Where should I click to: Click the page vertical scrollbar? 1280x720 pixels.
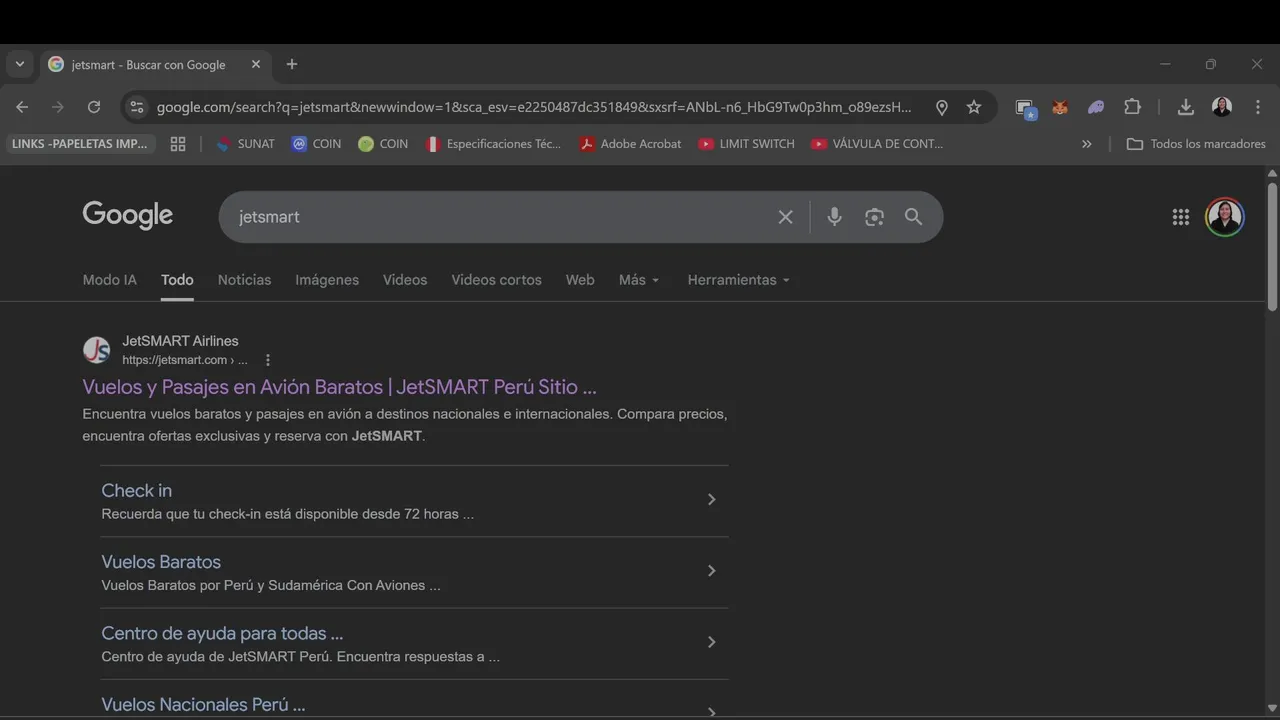pyautogui.click(x=1272, y=245)
